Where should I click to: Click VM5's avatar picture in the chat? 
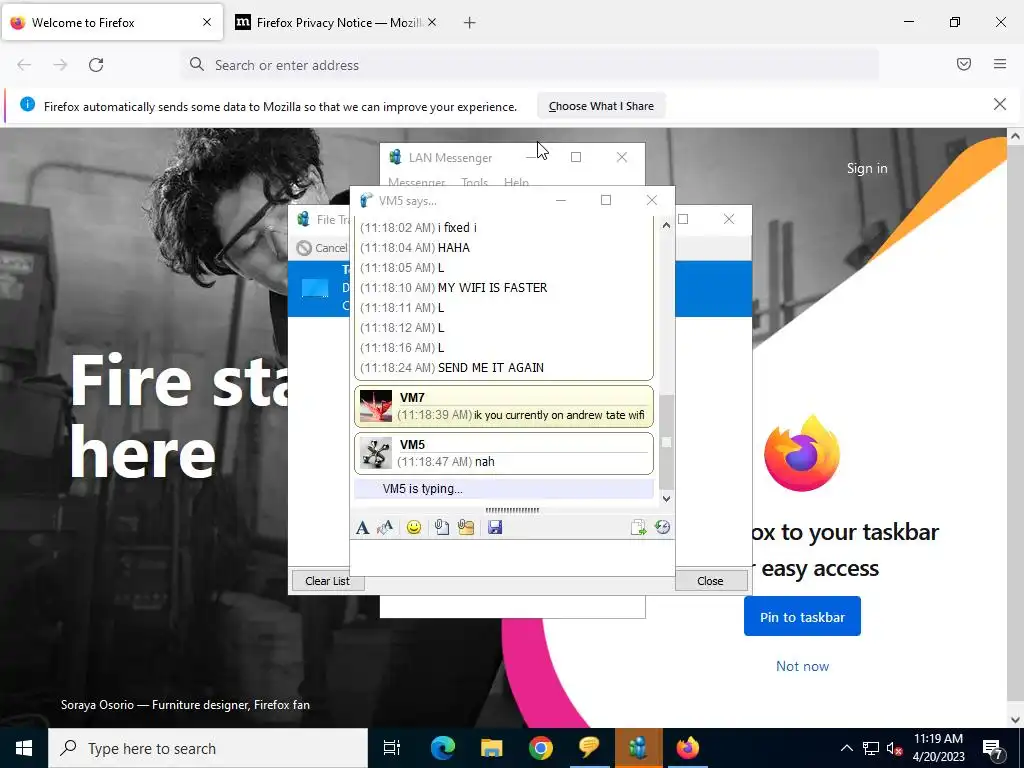pos(376,453)
